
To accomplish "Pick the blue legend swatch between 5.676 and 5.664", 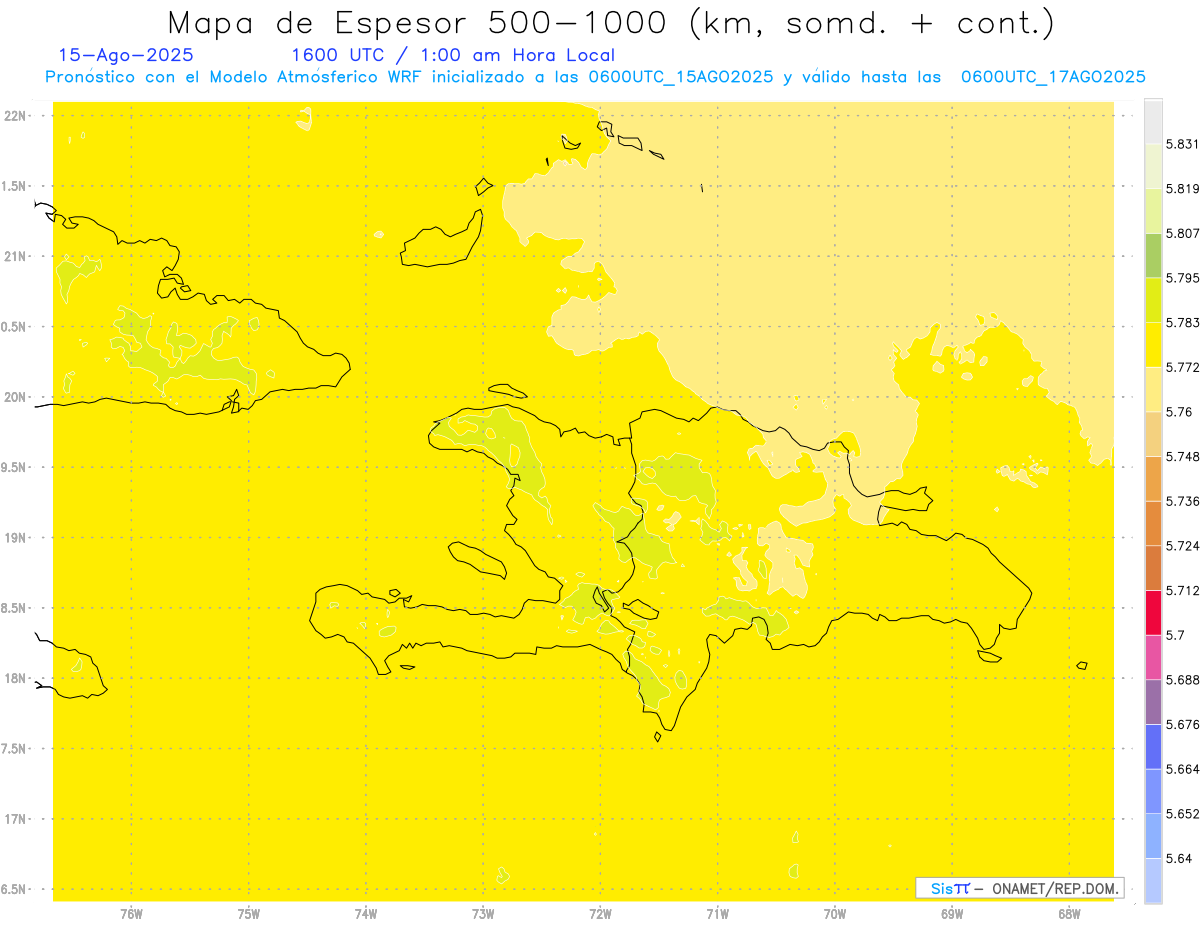I will click(1153, 747).
